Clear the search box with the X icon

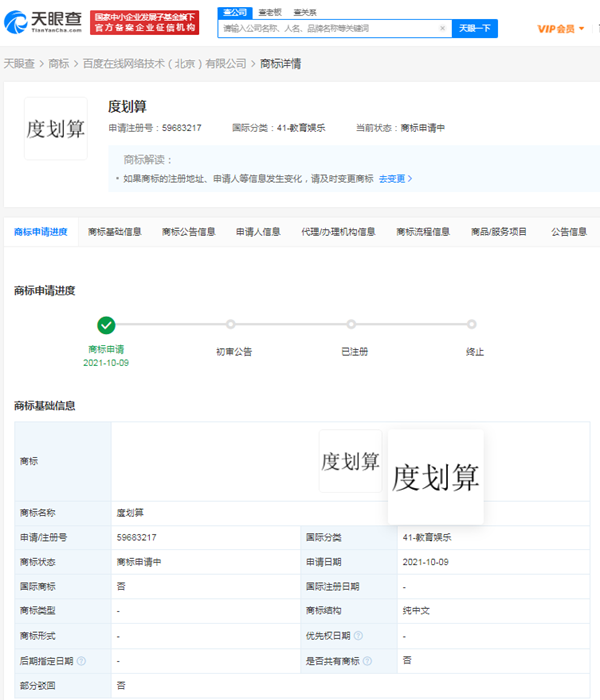pyautogui.click(x=443, y=29)
